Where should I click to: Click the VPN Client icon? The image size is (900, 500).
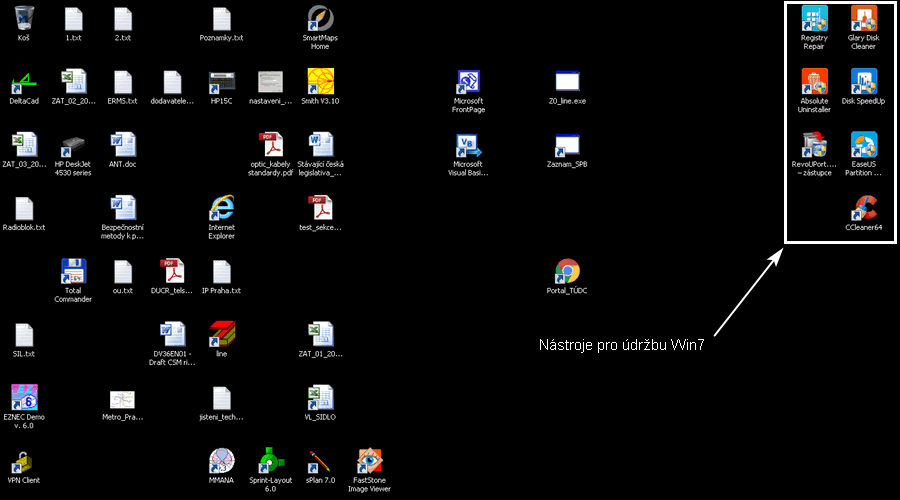[x=24, y=460]
